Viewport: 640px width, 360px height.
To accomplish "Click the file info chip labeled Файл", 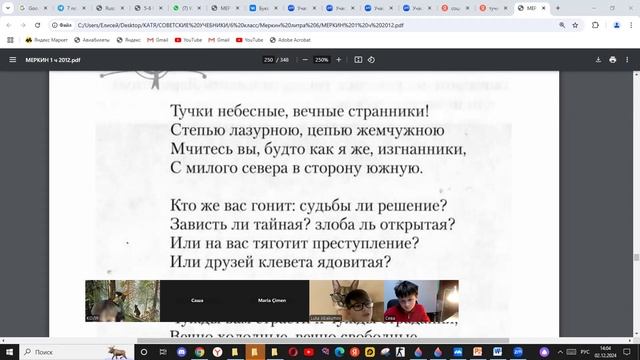I will [62, 25].
